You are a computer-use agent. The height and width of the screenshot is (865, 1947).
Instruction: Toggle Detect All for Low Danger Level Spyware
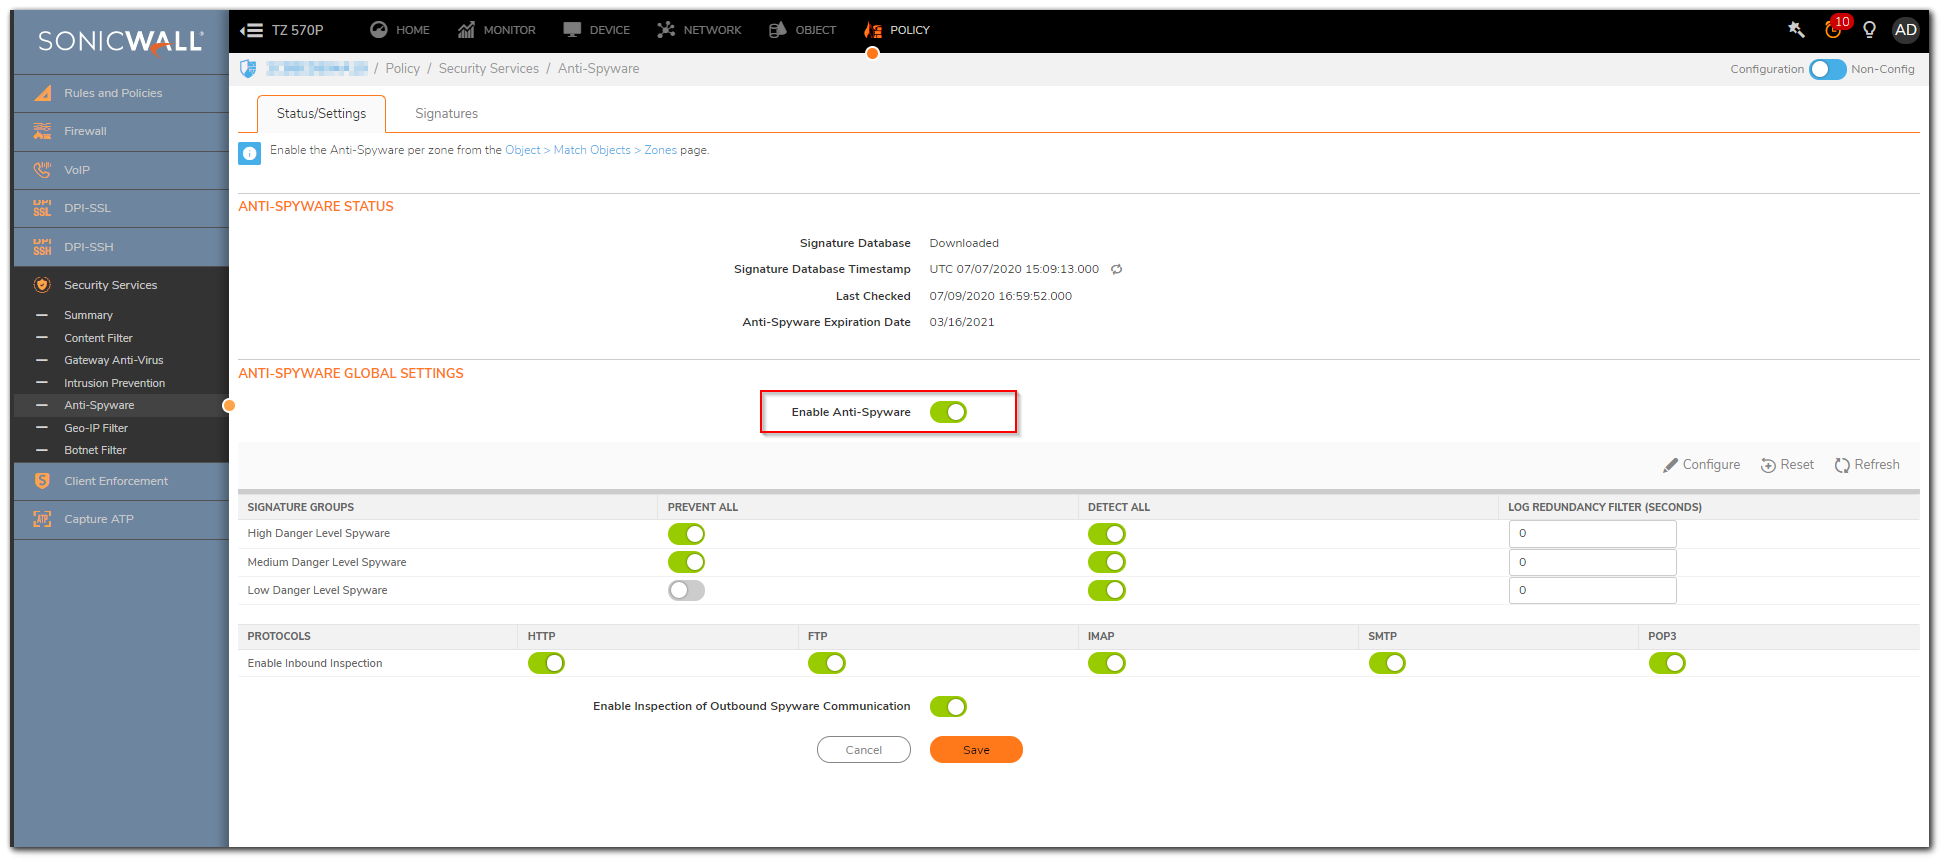(x=1107, y=590)
